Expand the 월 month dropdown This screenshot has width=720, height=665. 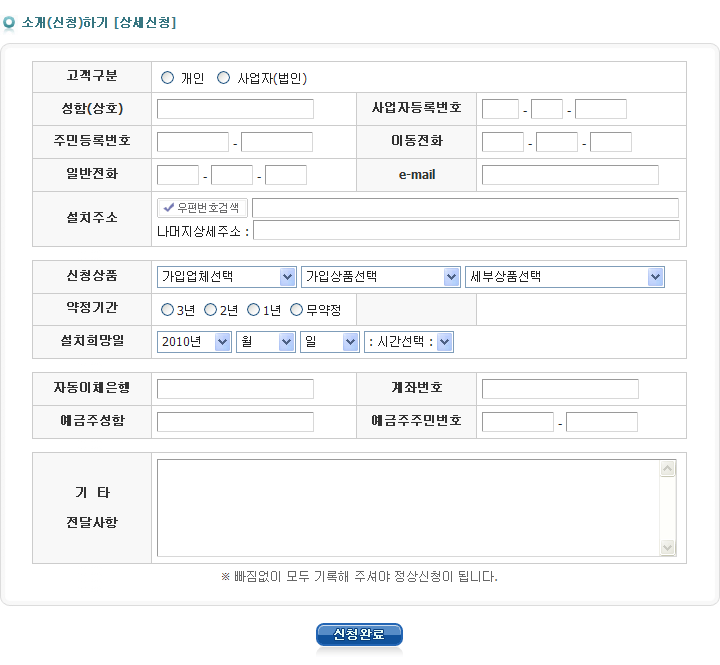pyautogui.click(x=265, y=342)
